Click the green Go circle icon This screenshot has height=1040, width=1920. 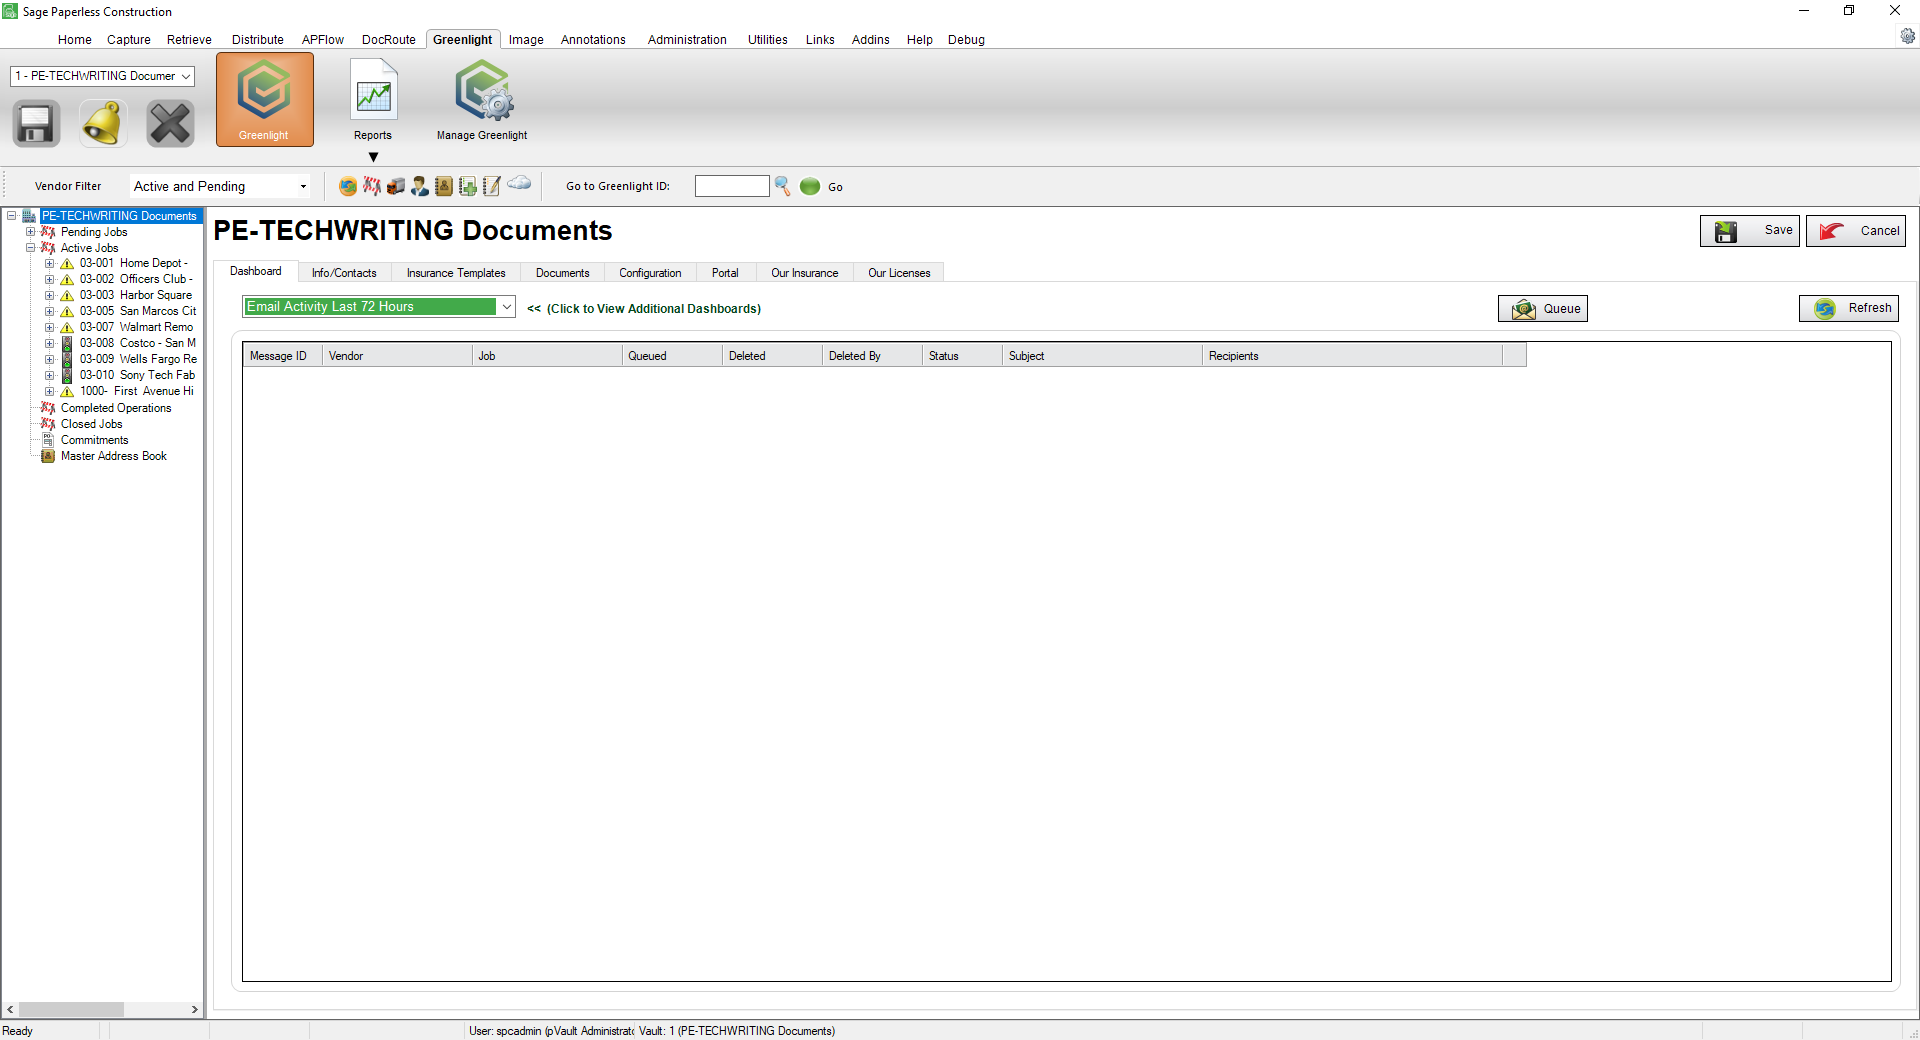tap(810, 186)
